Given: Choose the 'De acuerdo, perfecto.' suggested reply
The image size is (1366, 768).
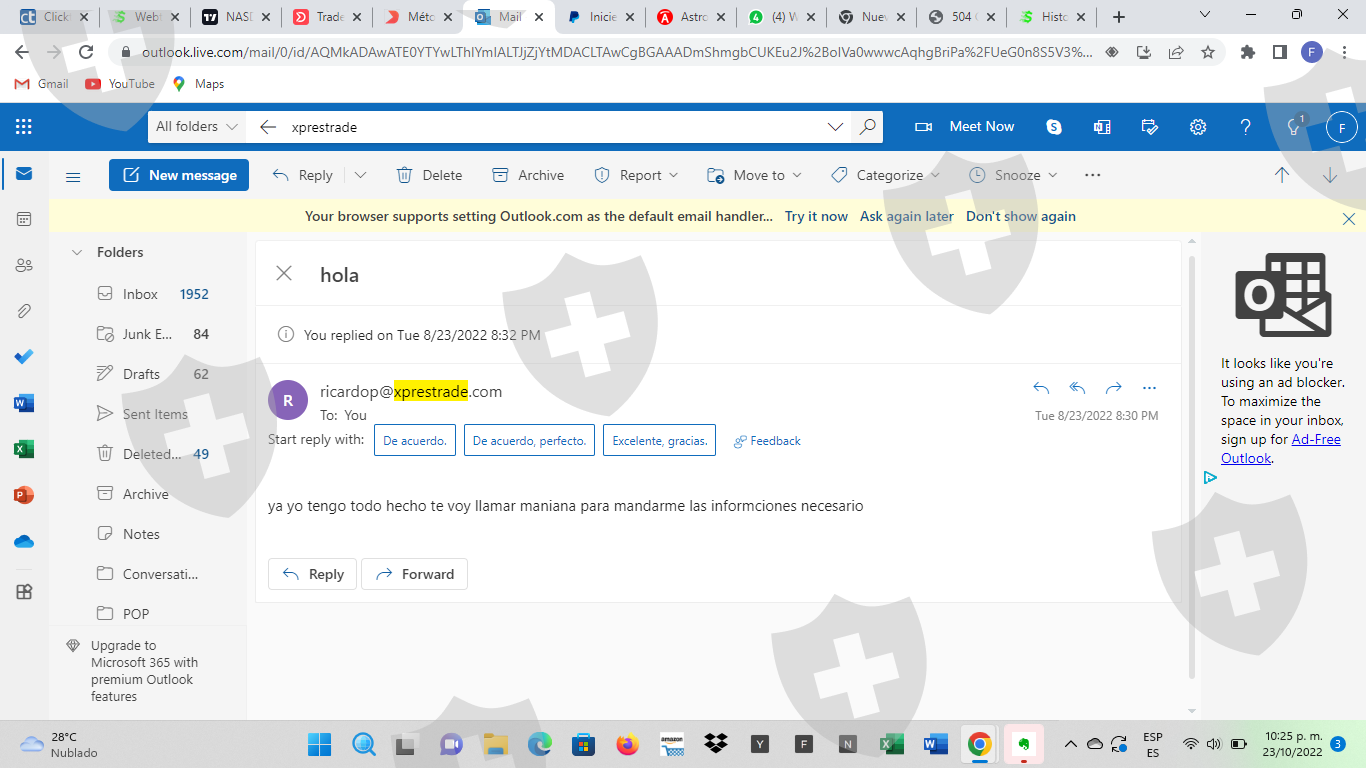Looking at the screenshot, I should pyautogui.click(x=530, y=441).
